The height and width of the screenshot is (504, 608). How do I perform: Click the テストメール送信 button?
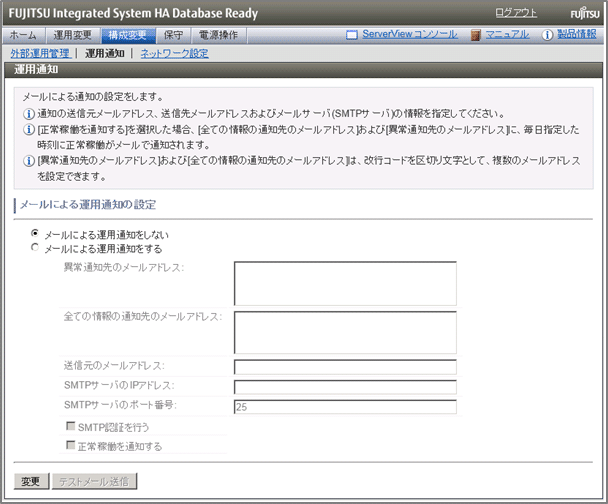[x=94, y=482]
